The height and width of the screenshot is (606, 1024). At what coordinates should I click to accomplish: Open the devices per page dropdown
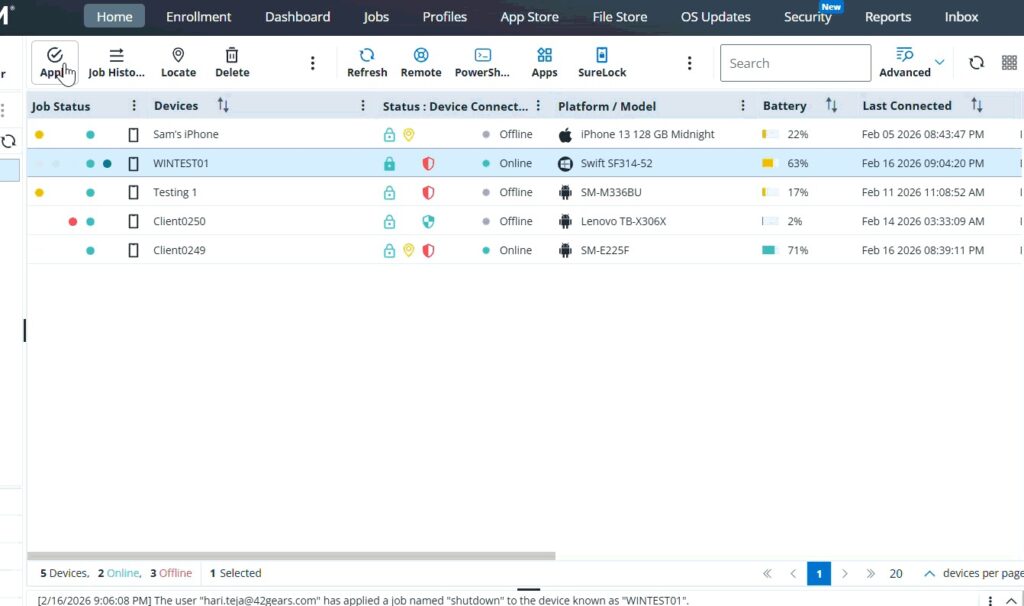tap(929, 573)
